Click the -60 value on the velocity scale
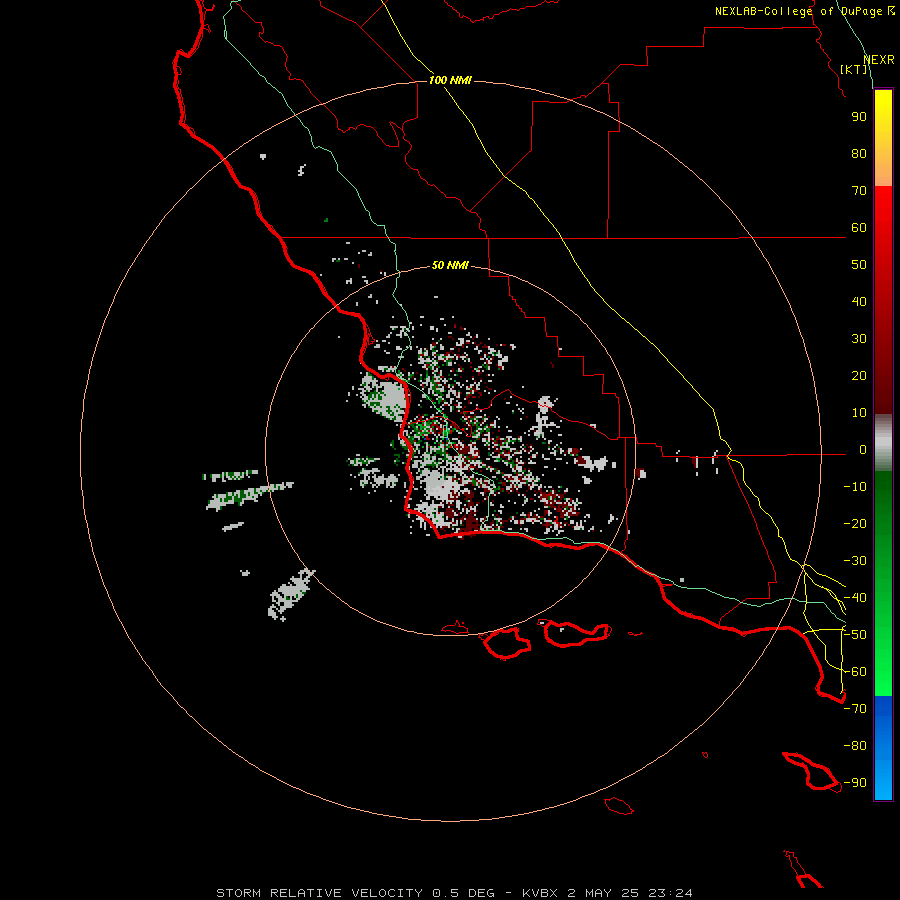 855,672
